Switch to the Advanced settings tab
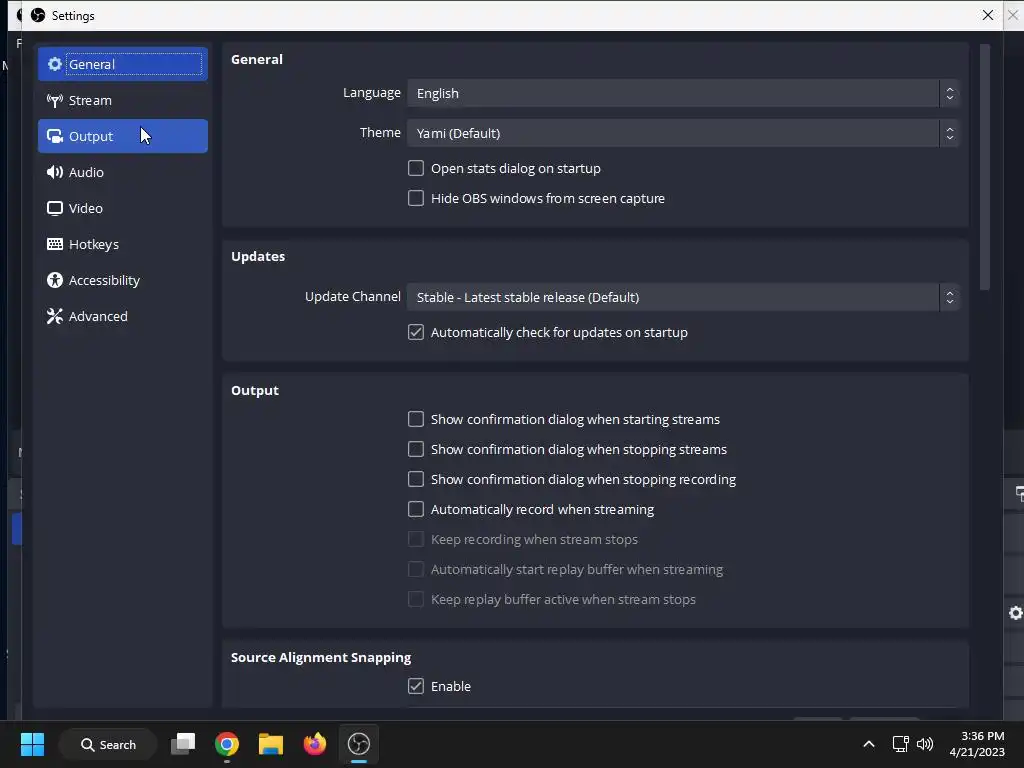This screenshot has height=768, width=1024. [x=123, y=316]
